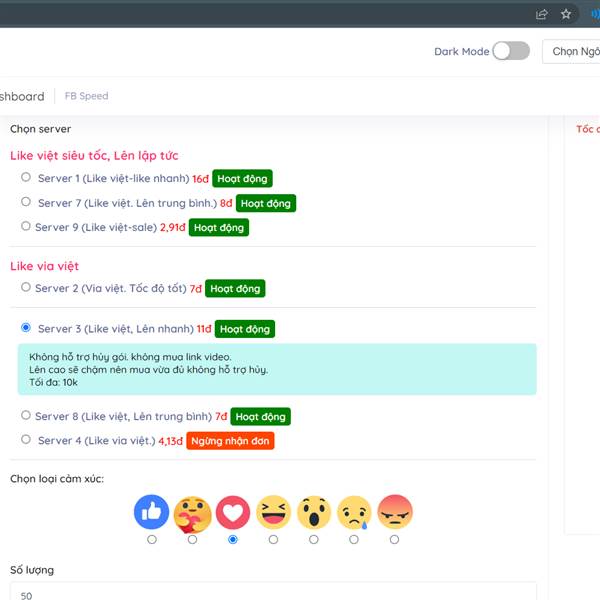Select Server 1 (Like việt-like nhanh) radio
The image size is (600, 600).
tap(26, 177)
